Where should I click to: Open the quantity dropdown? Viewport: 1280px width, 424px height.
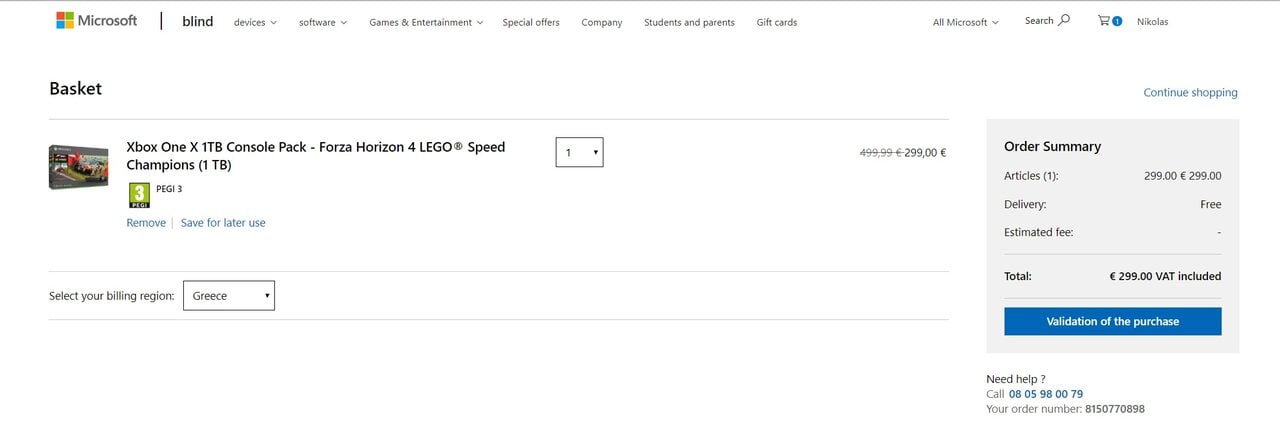point(579,152)
